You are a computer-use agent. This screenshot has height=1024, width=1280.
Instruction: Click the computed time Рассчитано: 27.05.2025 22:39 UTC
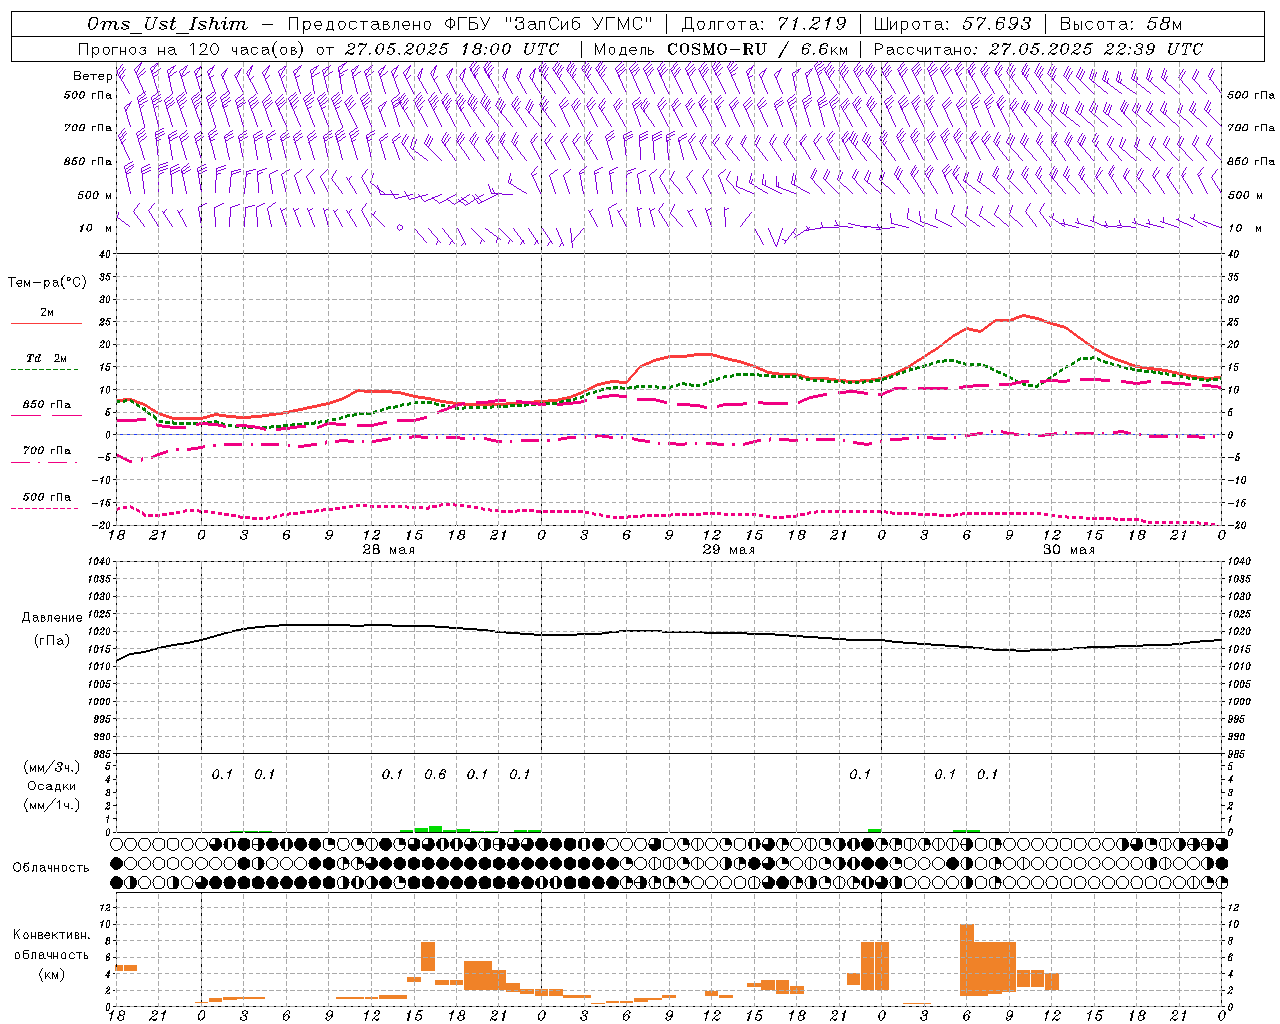[x=1038, y=49]
